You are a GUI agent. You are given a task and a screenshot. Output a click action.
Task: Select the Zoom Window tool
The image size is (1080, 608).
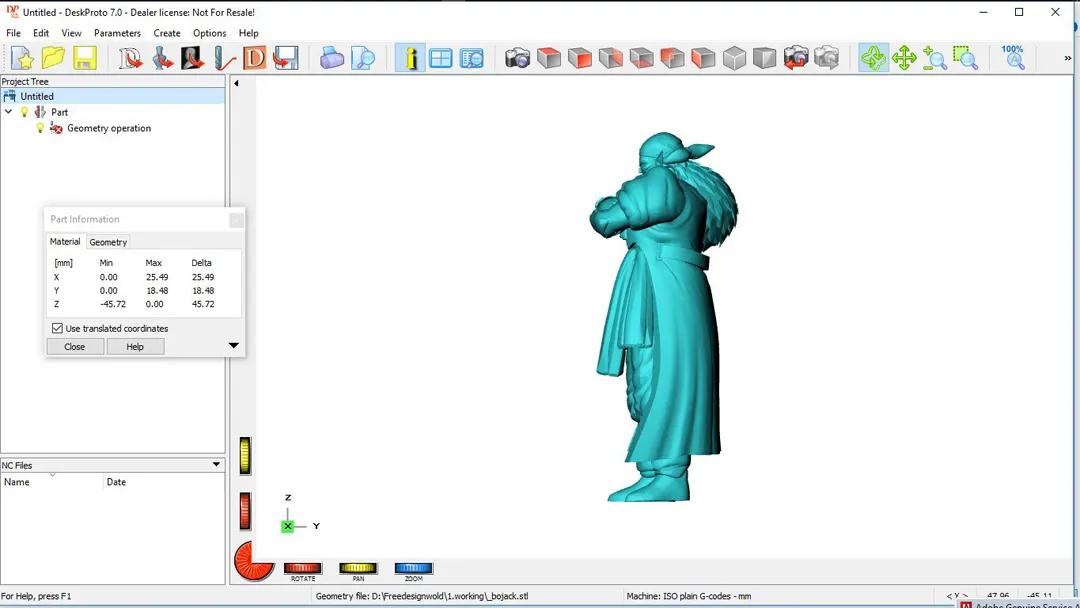pyautogui.click(x=965, y=58)
